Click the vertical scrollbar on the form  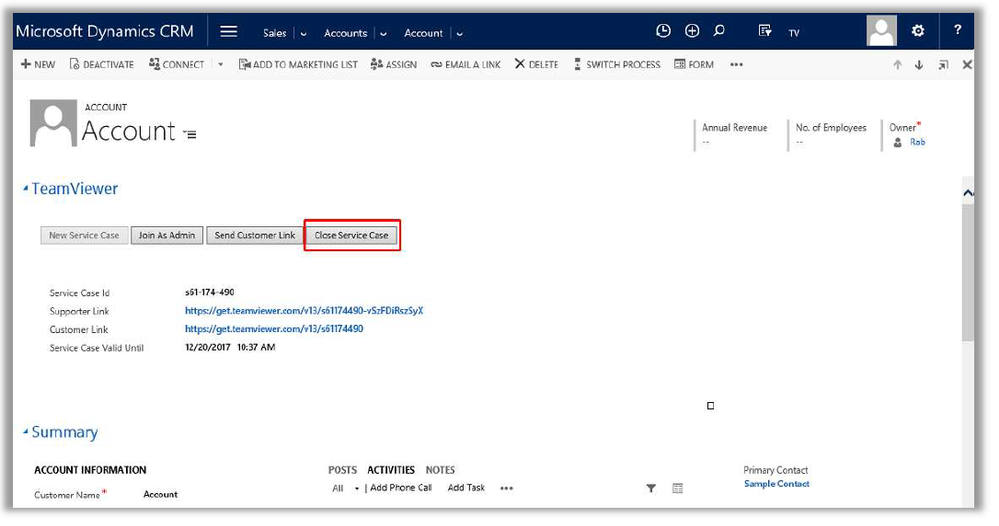click(x=967, y=280)
